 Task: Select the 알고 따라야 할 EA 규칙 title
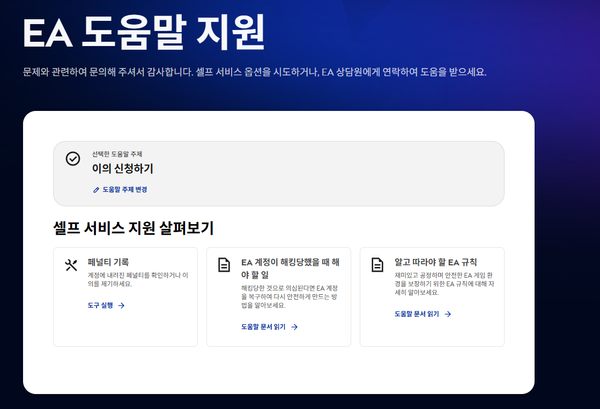tap(436, 260)
